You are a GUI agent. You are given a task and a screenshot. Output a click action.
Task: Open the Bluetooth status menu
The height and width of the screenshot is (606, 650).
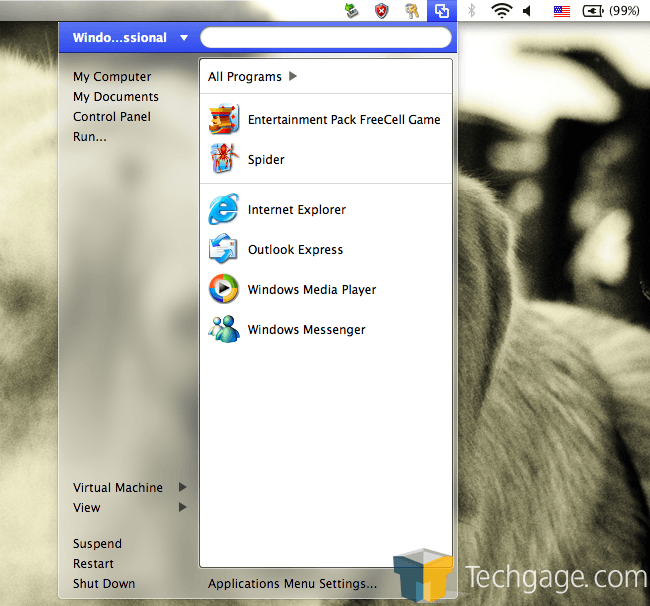click(x=471, y=10)
